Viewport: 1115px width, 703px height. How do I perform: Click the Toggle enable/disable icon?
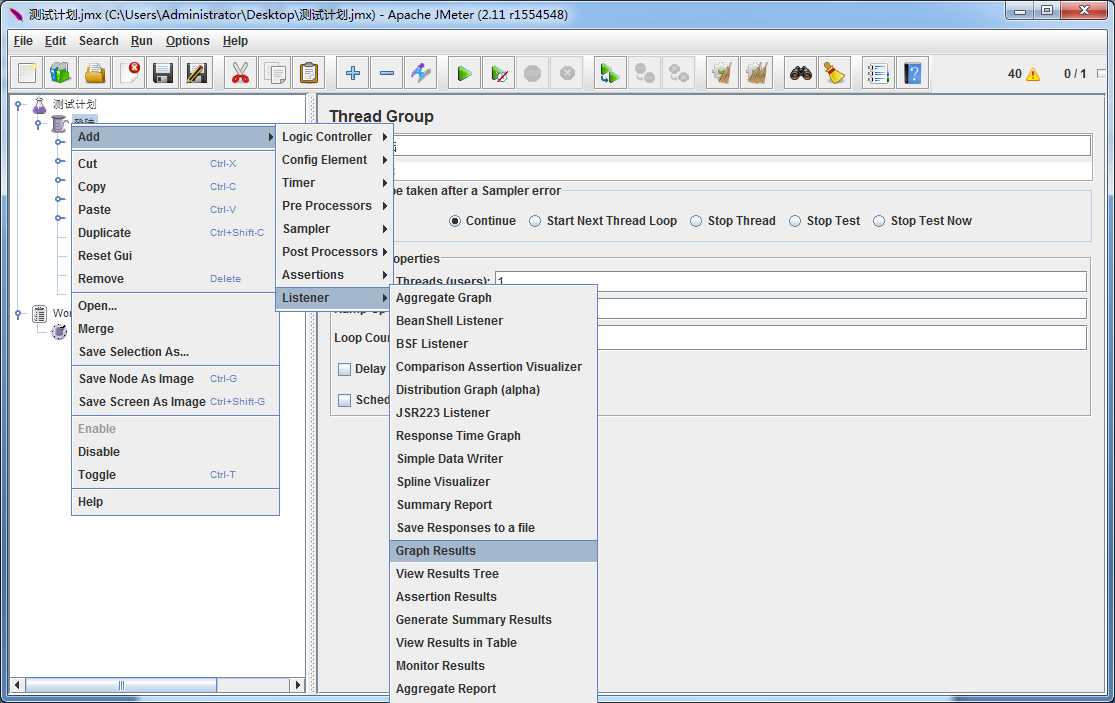tap(420, 73)
